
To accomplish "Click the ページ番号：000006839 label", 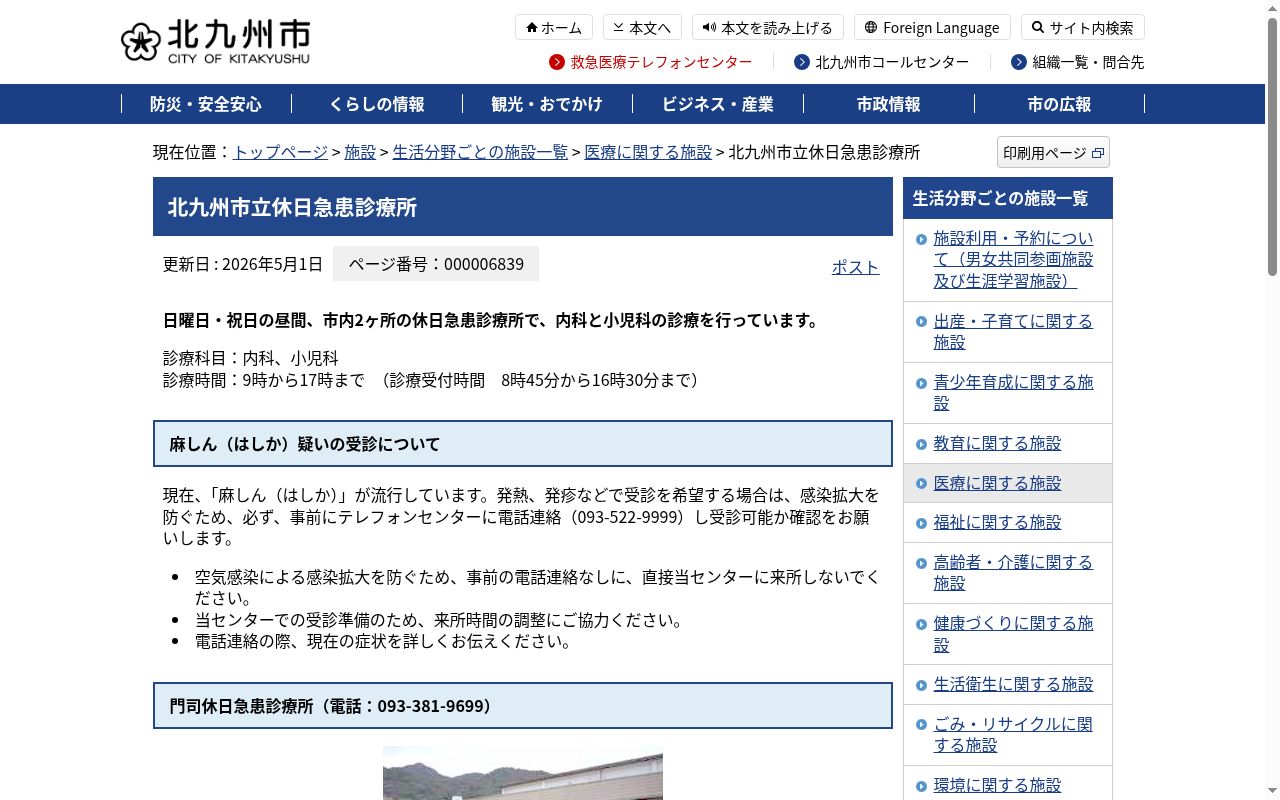I will tap(436, 264).
